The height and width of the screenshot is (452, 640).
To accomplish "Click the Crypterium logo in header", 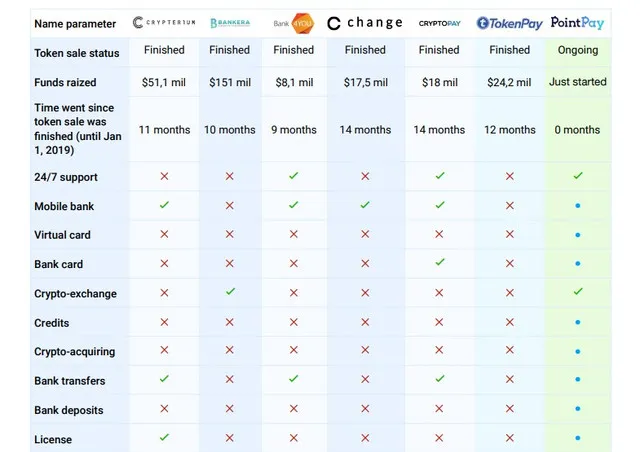I will tap(164, 22).
